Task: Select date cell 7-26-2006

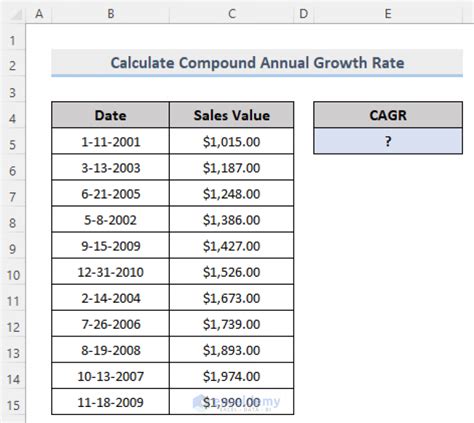Action: pyautogui.click(x=111, y=324)
